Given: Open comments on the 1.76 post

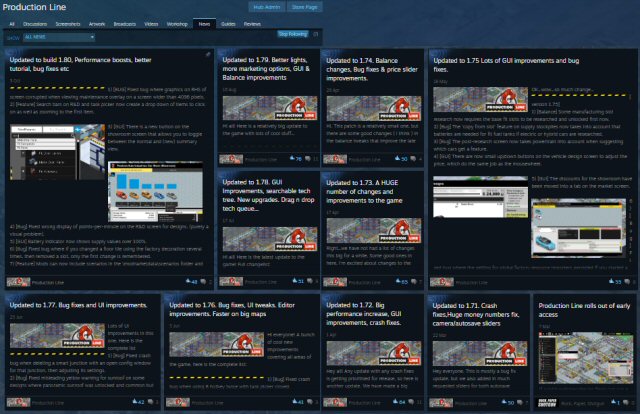Looking at the screenshot, I should [310, 402].
